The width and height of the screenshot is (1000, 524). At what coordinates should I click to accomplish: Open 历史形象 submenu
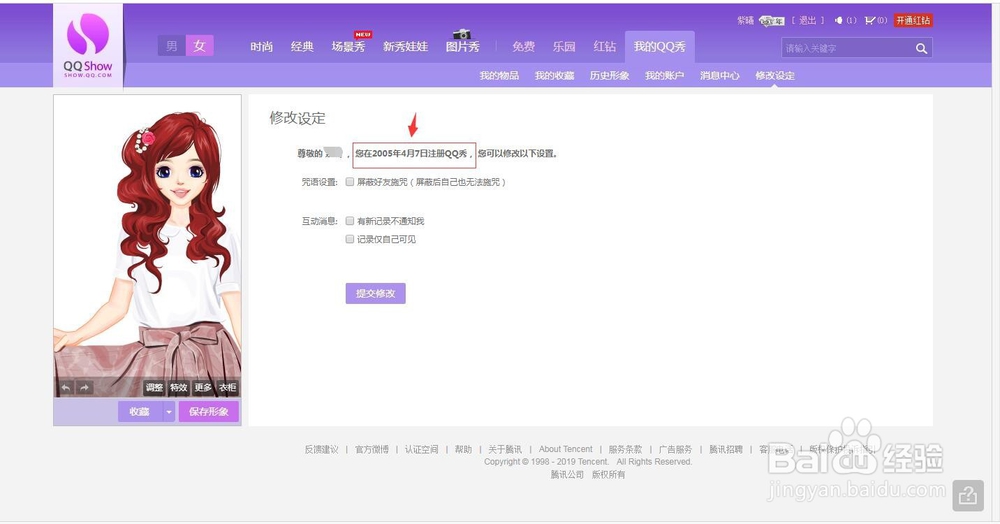(x=610, y=75)
